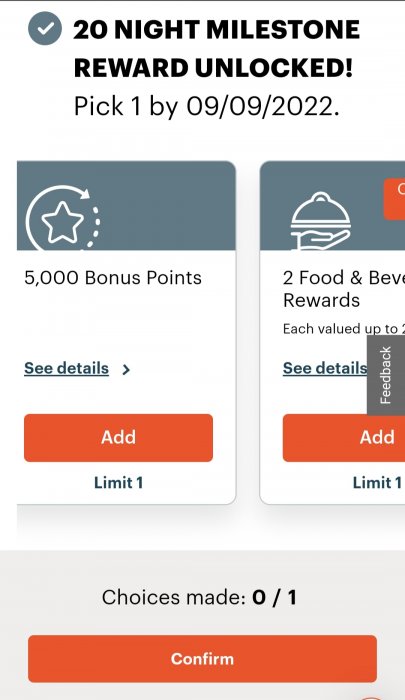This screenshot has width=405, height=700.
Task: Confirm the milestone reward choice
Action: [x=202, y=658]
